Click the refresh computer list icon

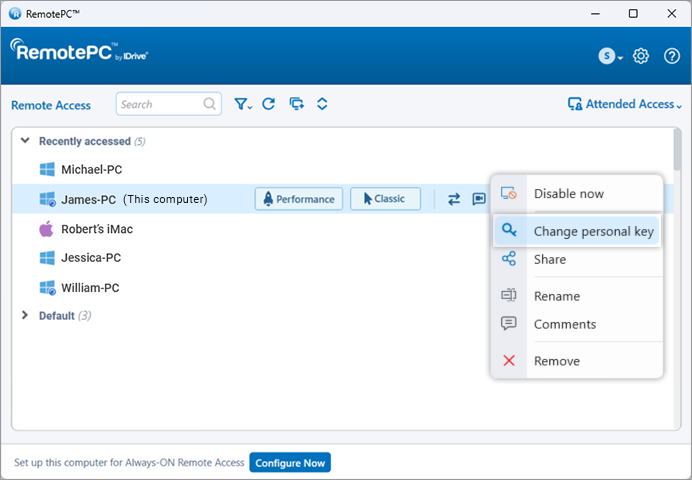point(268,104)
